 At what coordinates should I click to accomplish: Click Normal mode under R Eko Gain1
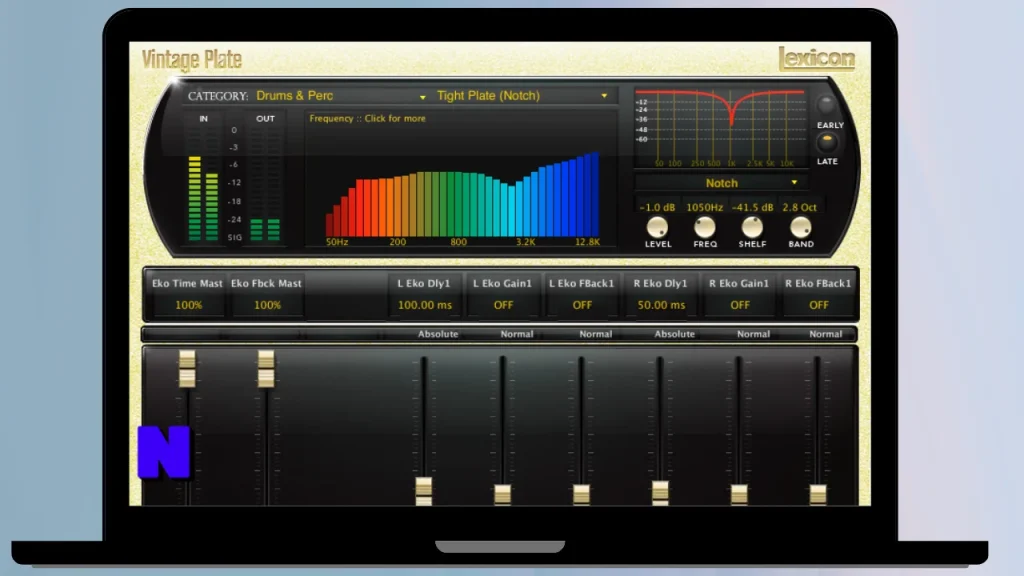tap(753, 334)
